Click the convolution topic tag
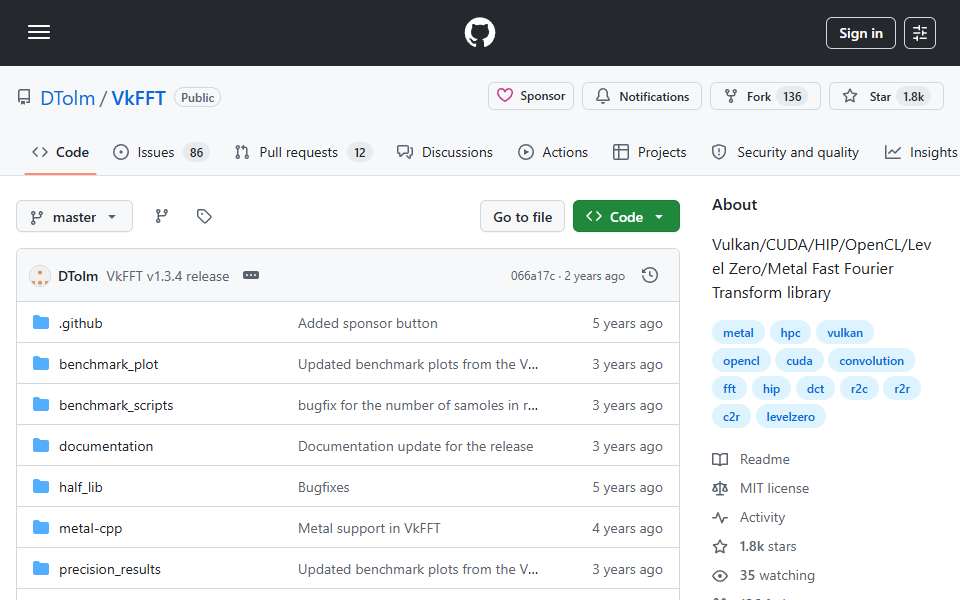 (x=871, y=361)
